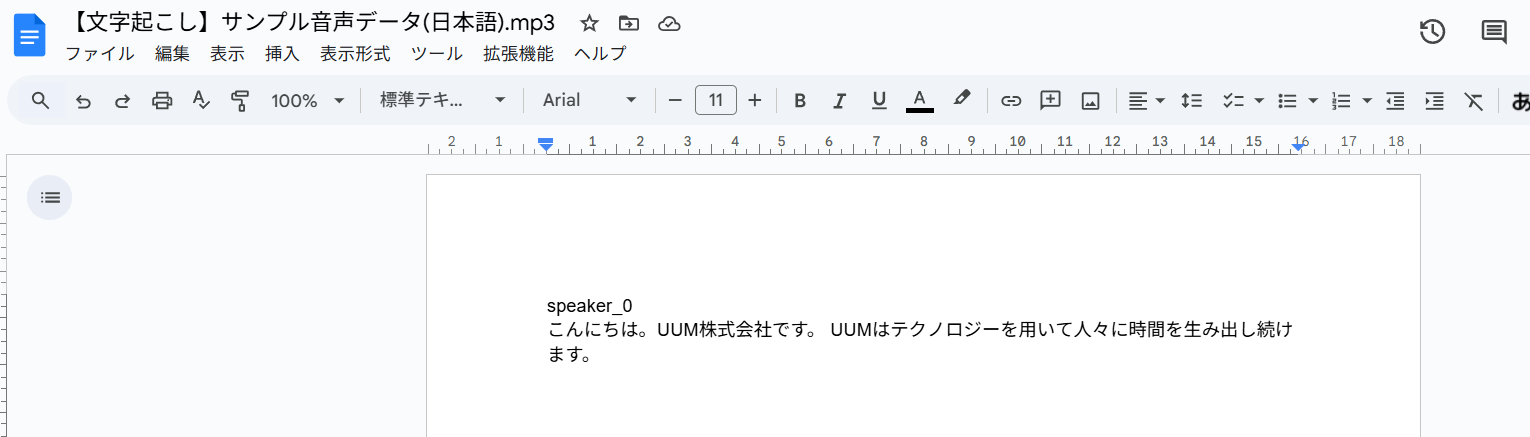
Task: Click the ます。 line ending
Action: coord(570,355)
